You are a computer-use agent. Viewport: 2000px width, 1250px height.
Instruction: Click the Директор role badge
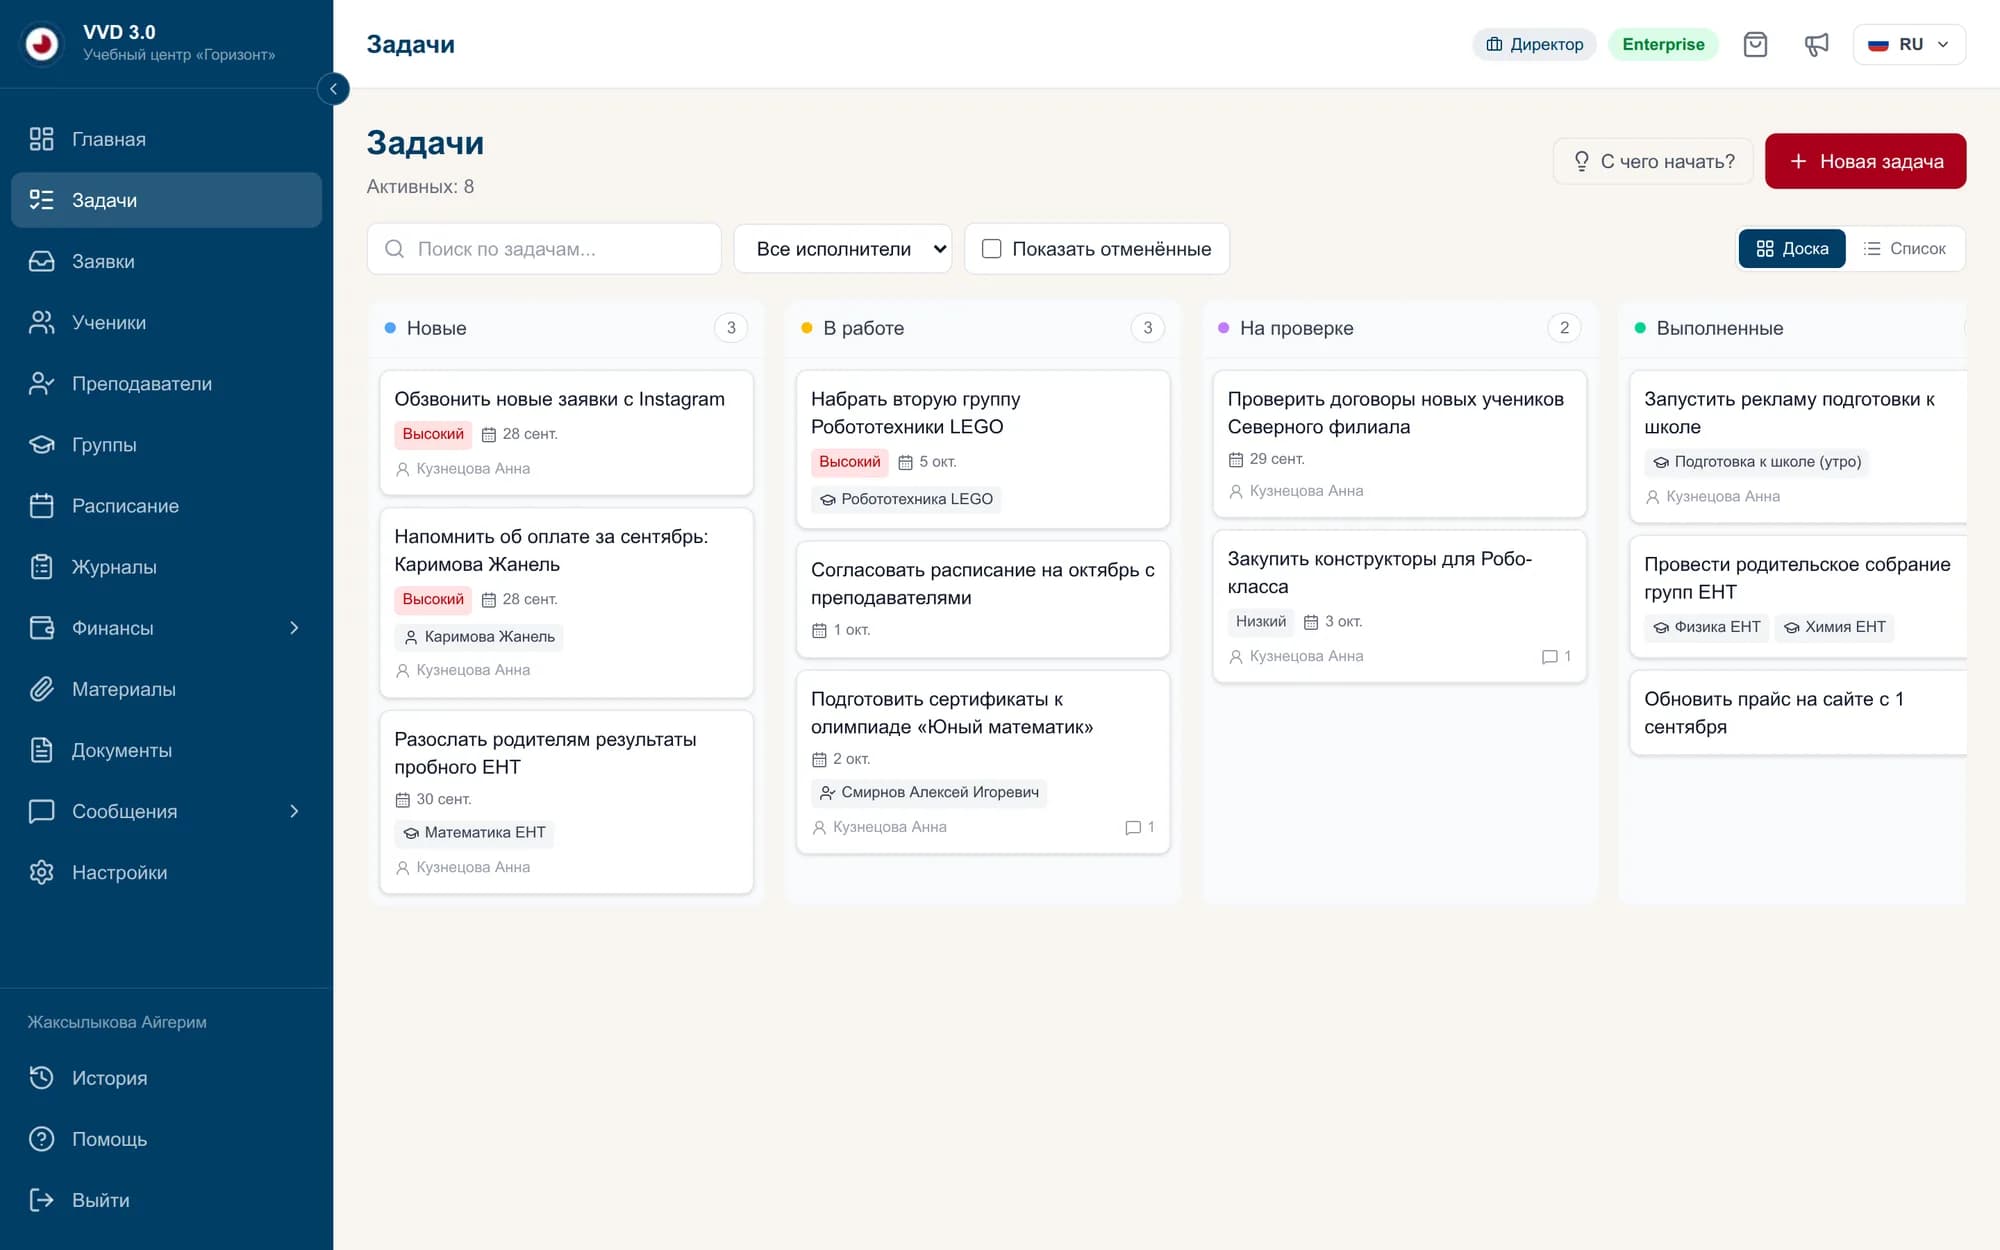pos(1534,44)
